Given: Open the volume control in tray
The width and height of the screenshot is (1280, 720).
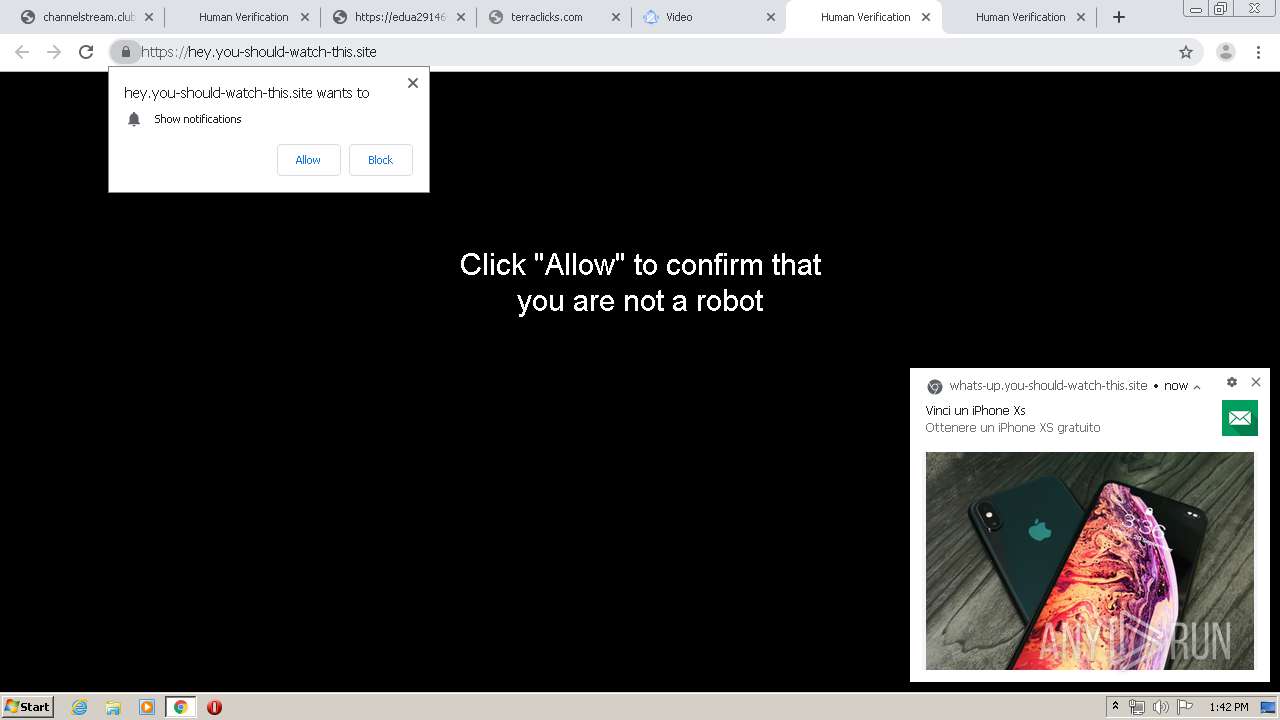Looking at the screenshot, I should click(1161, 707).
